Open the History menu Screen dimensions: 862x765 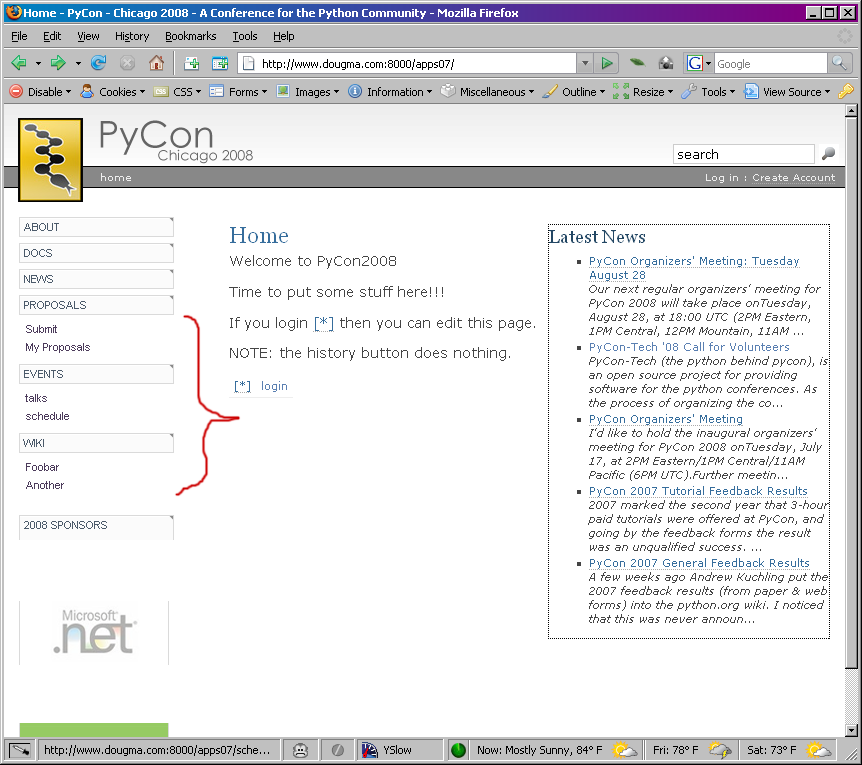[132, 36]
